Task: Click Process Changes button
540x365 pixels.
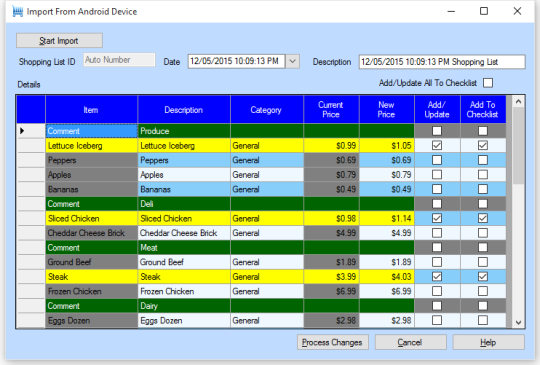Action: click(x=333, y=342)
